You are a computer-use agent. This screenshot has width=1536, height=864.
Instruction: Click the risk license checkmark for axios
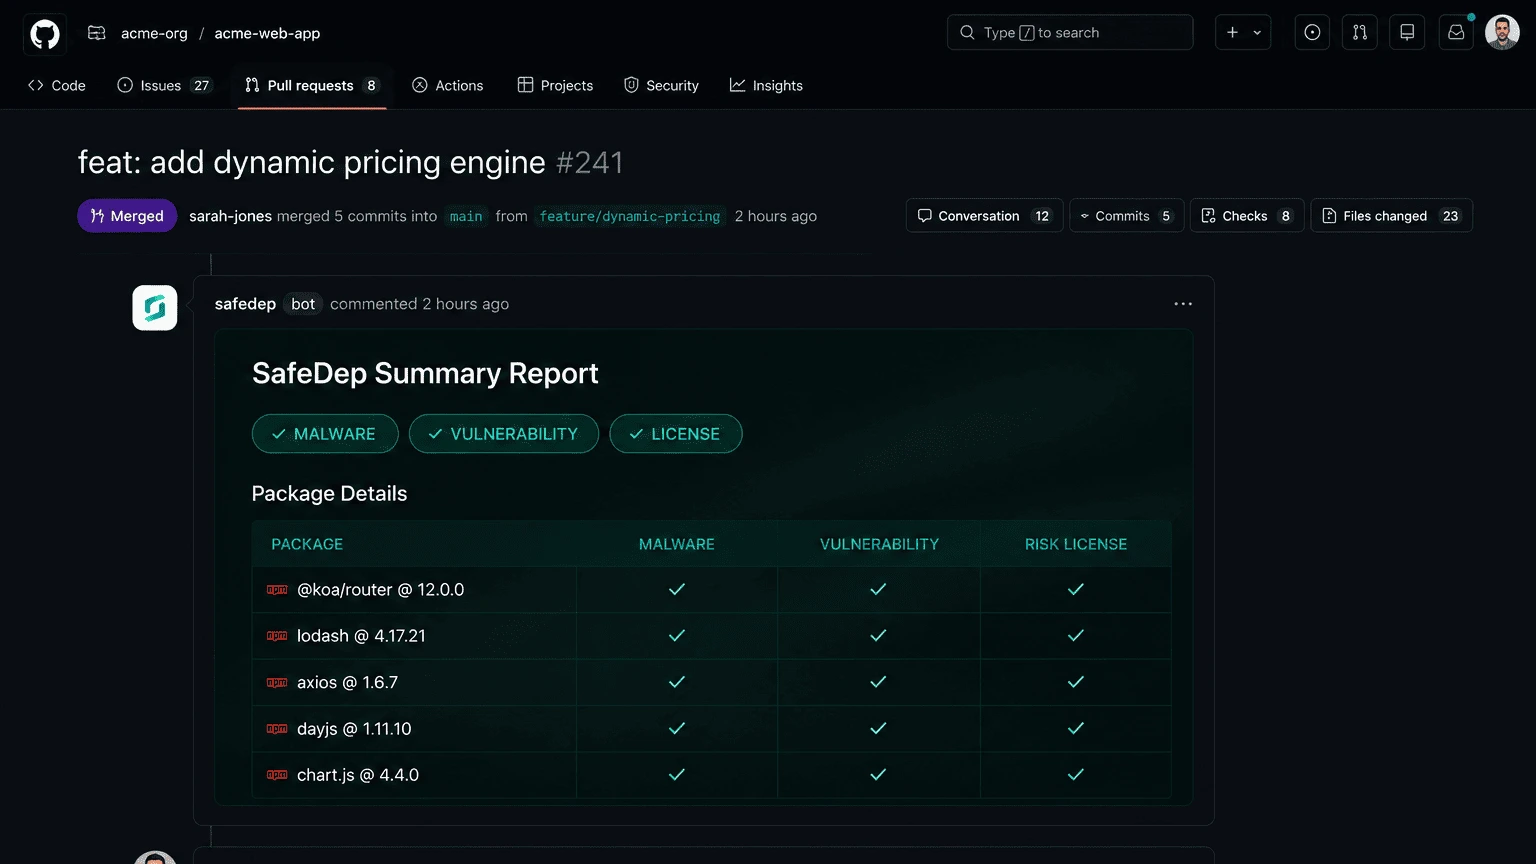[1076, 682]
